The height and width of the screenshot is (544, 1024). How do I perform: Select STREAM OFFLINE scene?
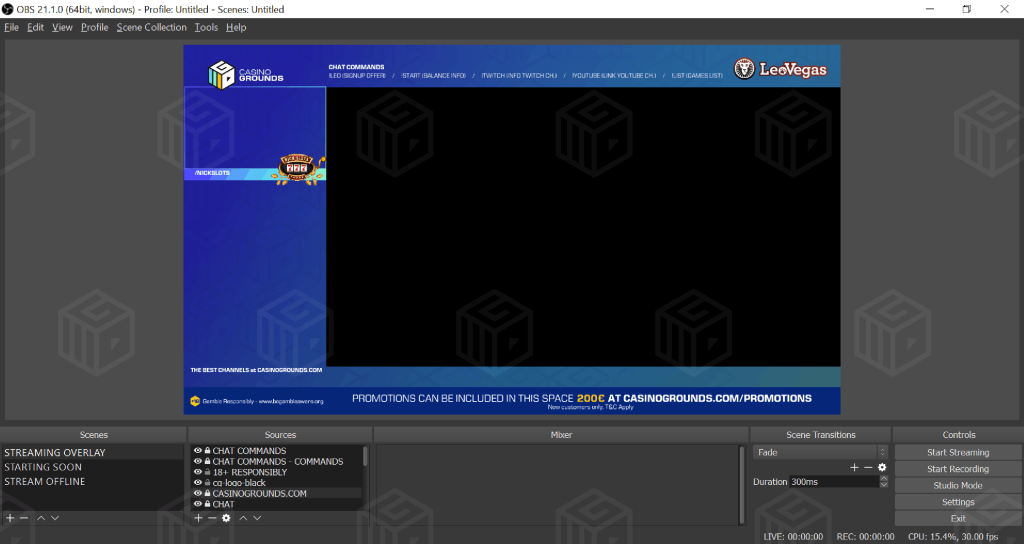pyautogui.click(x=93, y=481)
